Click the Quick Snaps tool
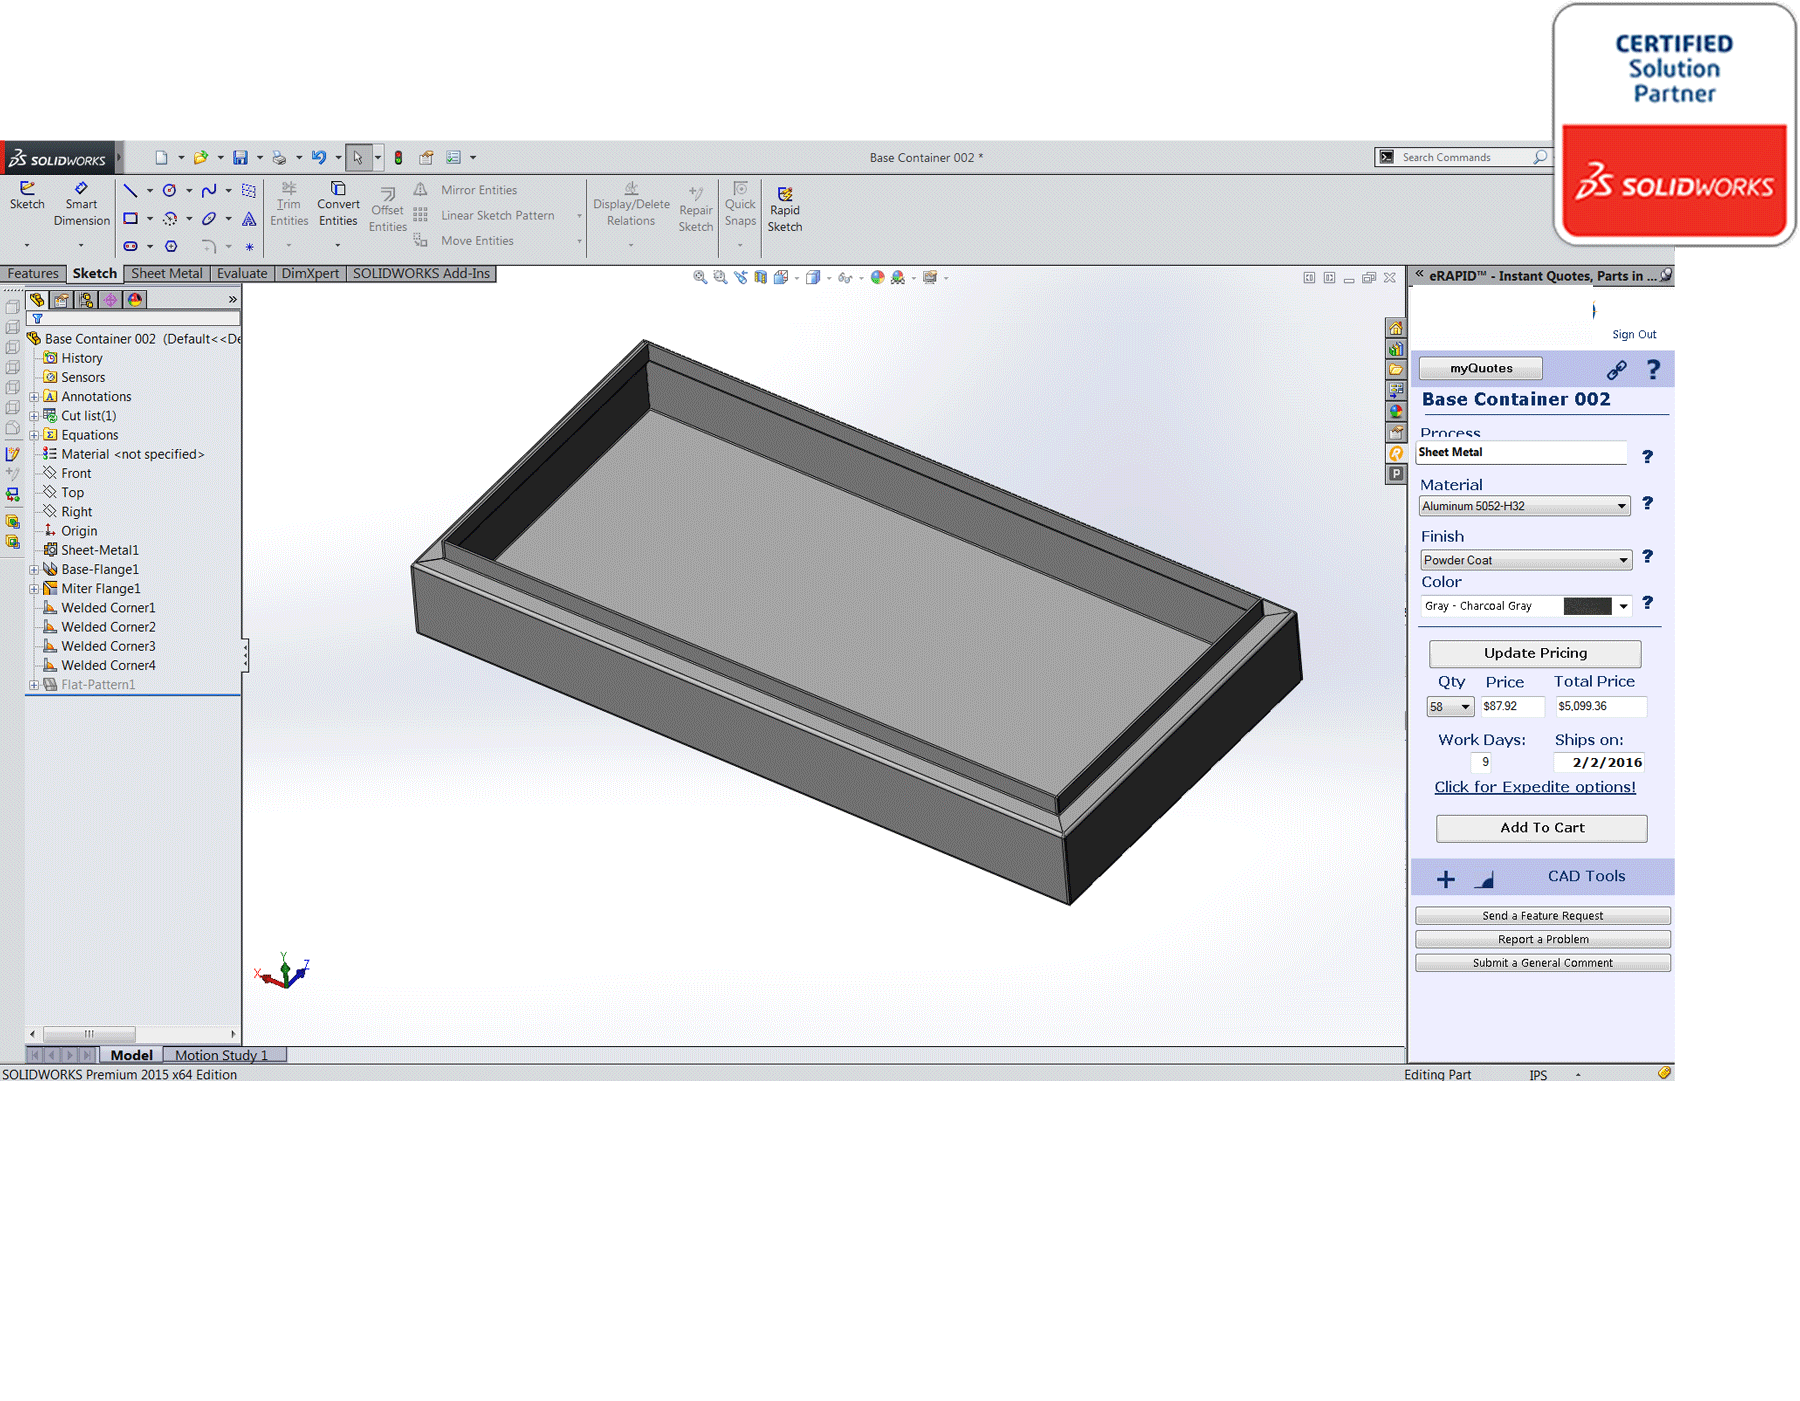The height and width of the screenshot is (1401, 1800). click(x=740, y=204)
